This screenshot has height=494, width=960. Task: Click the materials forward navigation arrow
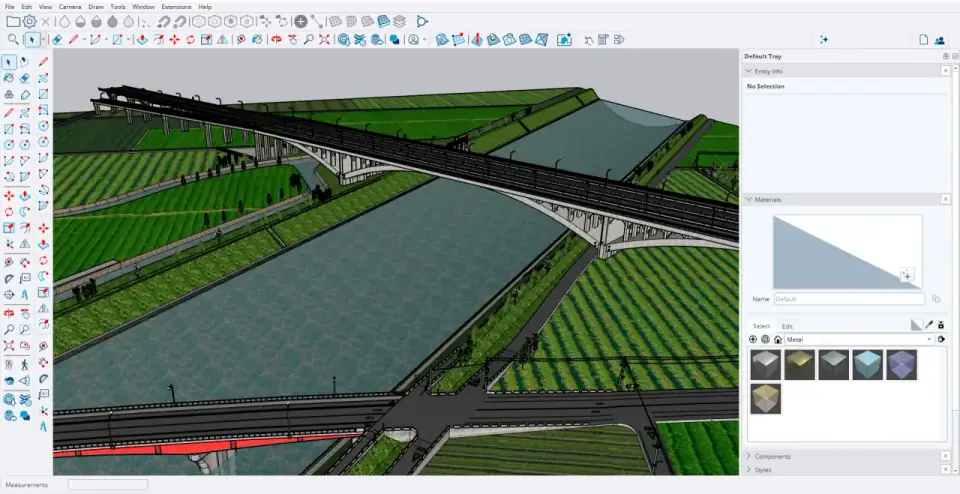765,339
